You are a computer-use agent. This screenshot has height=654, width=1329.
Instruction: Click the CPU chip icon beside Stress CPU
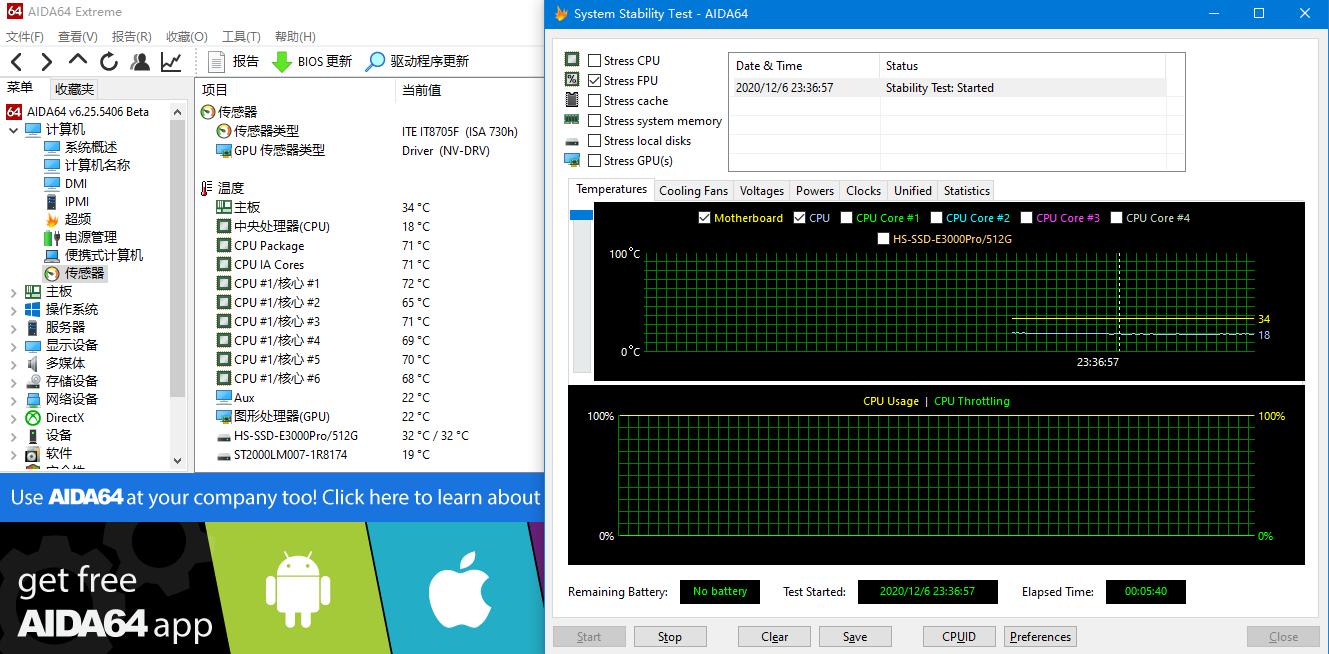pyautogui.click(x=572, y=60)
